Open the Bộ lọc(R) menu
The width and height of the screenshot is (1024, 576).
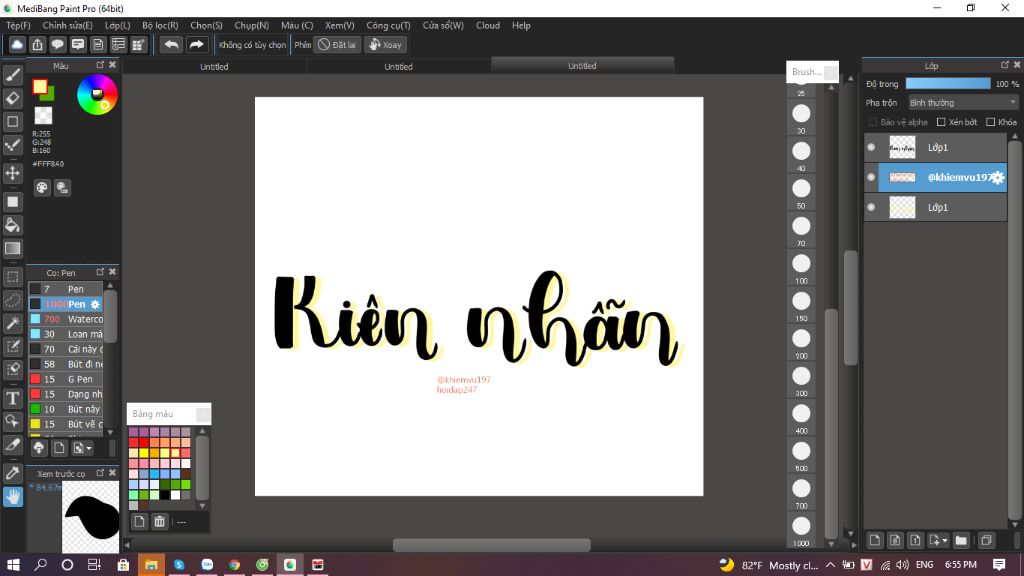[x=160, y=25]
